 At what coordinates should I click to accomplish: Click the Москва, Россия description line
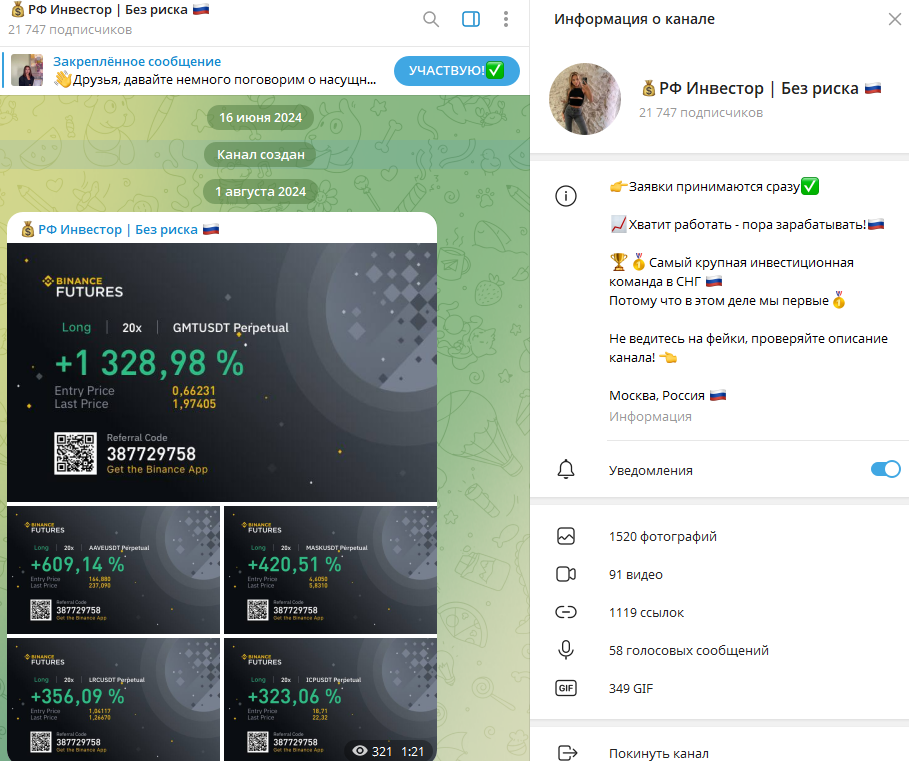coord(667,395)
